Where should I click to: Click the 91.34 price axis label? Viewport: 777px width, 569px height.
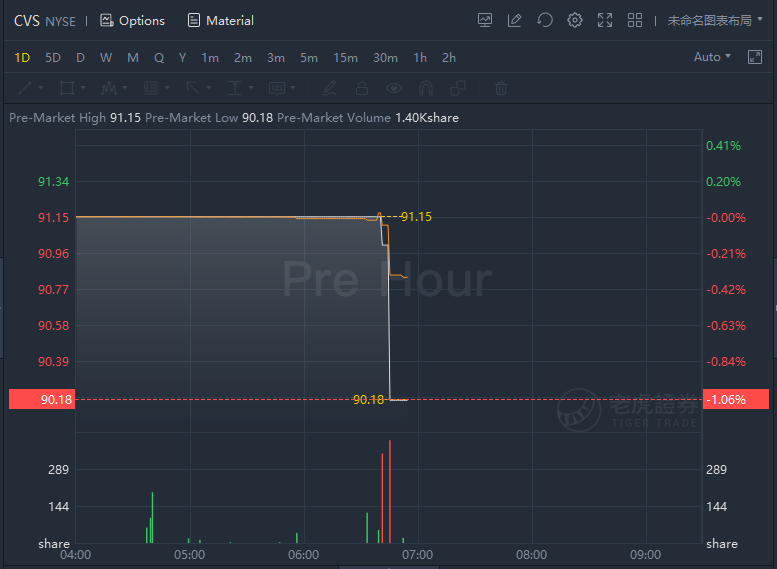54,181
